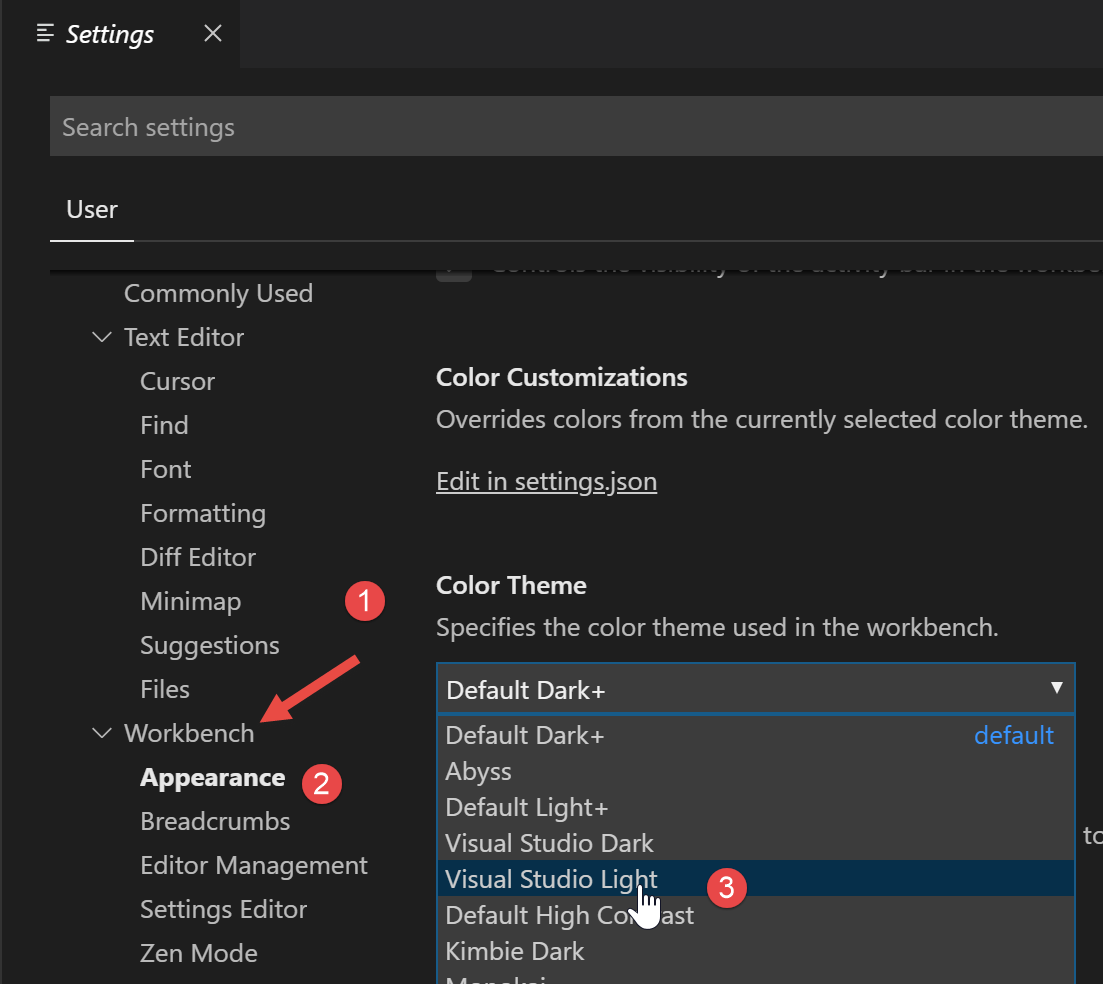Go to Cursor settings section
This screenshot has height=984, width=1103.
(x=177, y=381)
